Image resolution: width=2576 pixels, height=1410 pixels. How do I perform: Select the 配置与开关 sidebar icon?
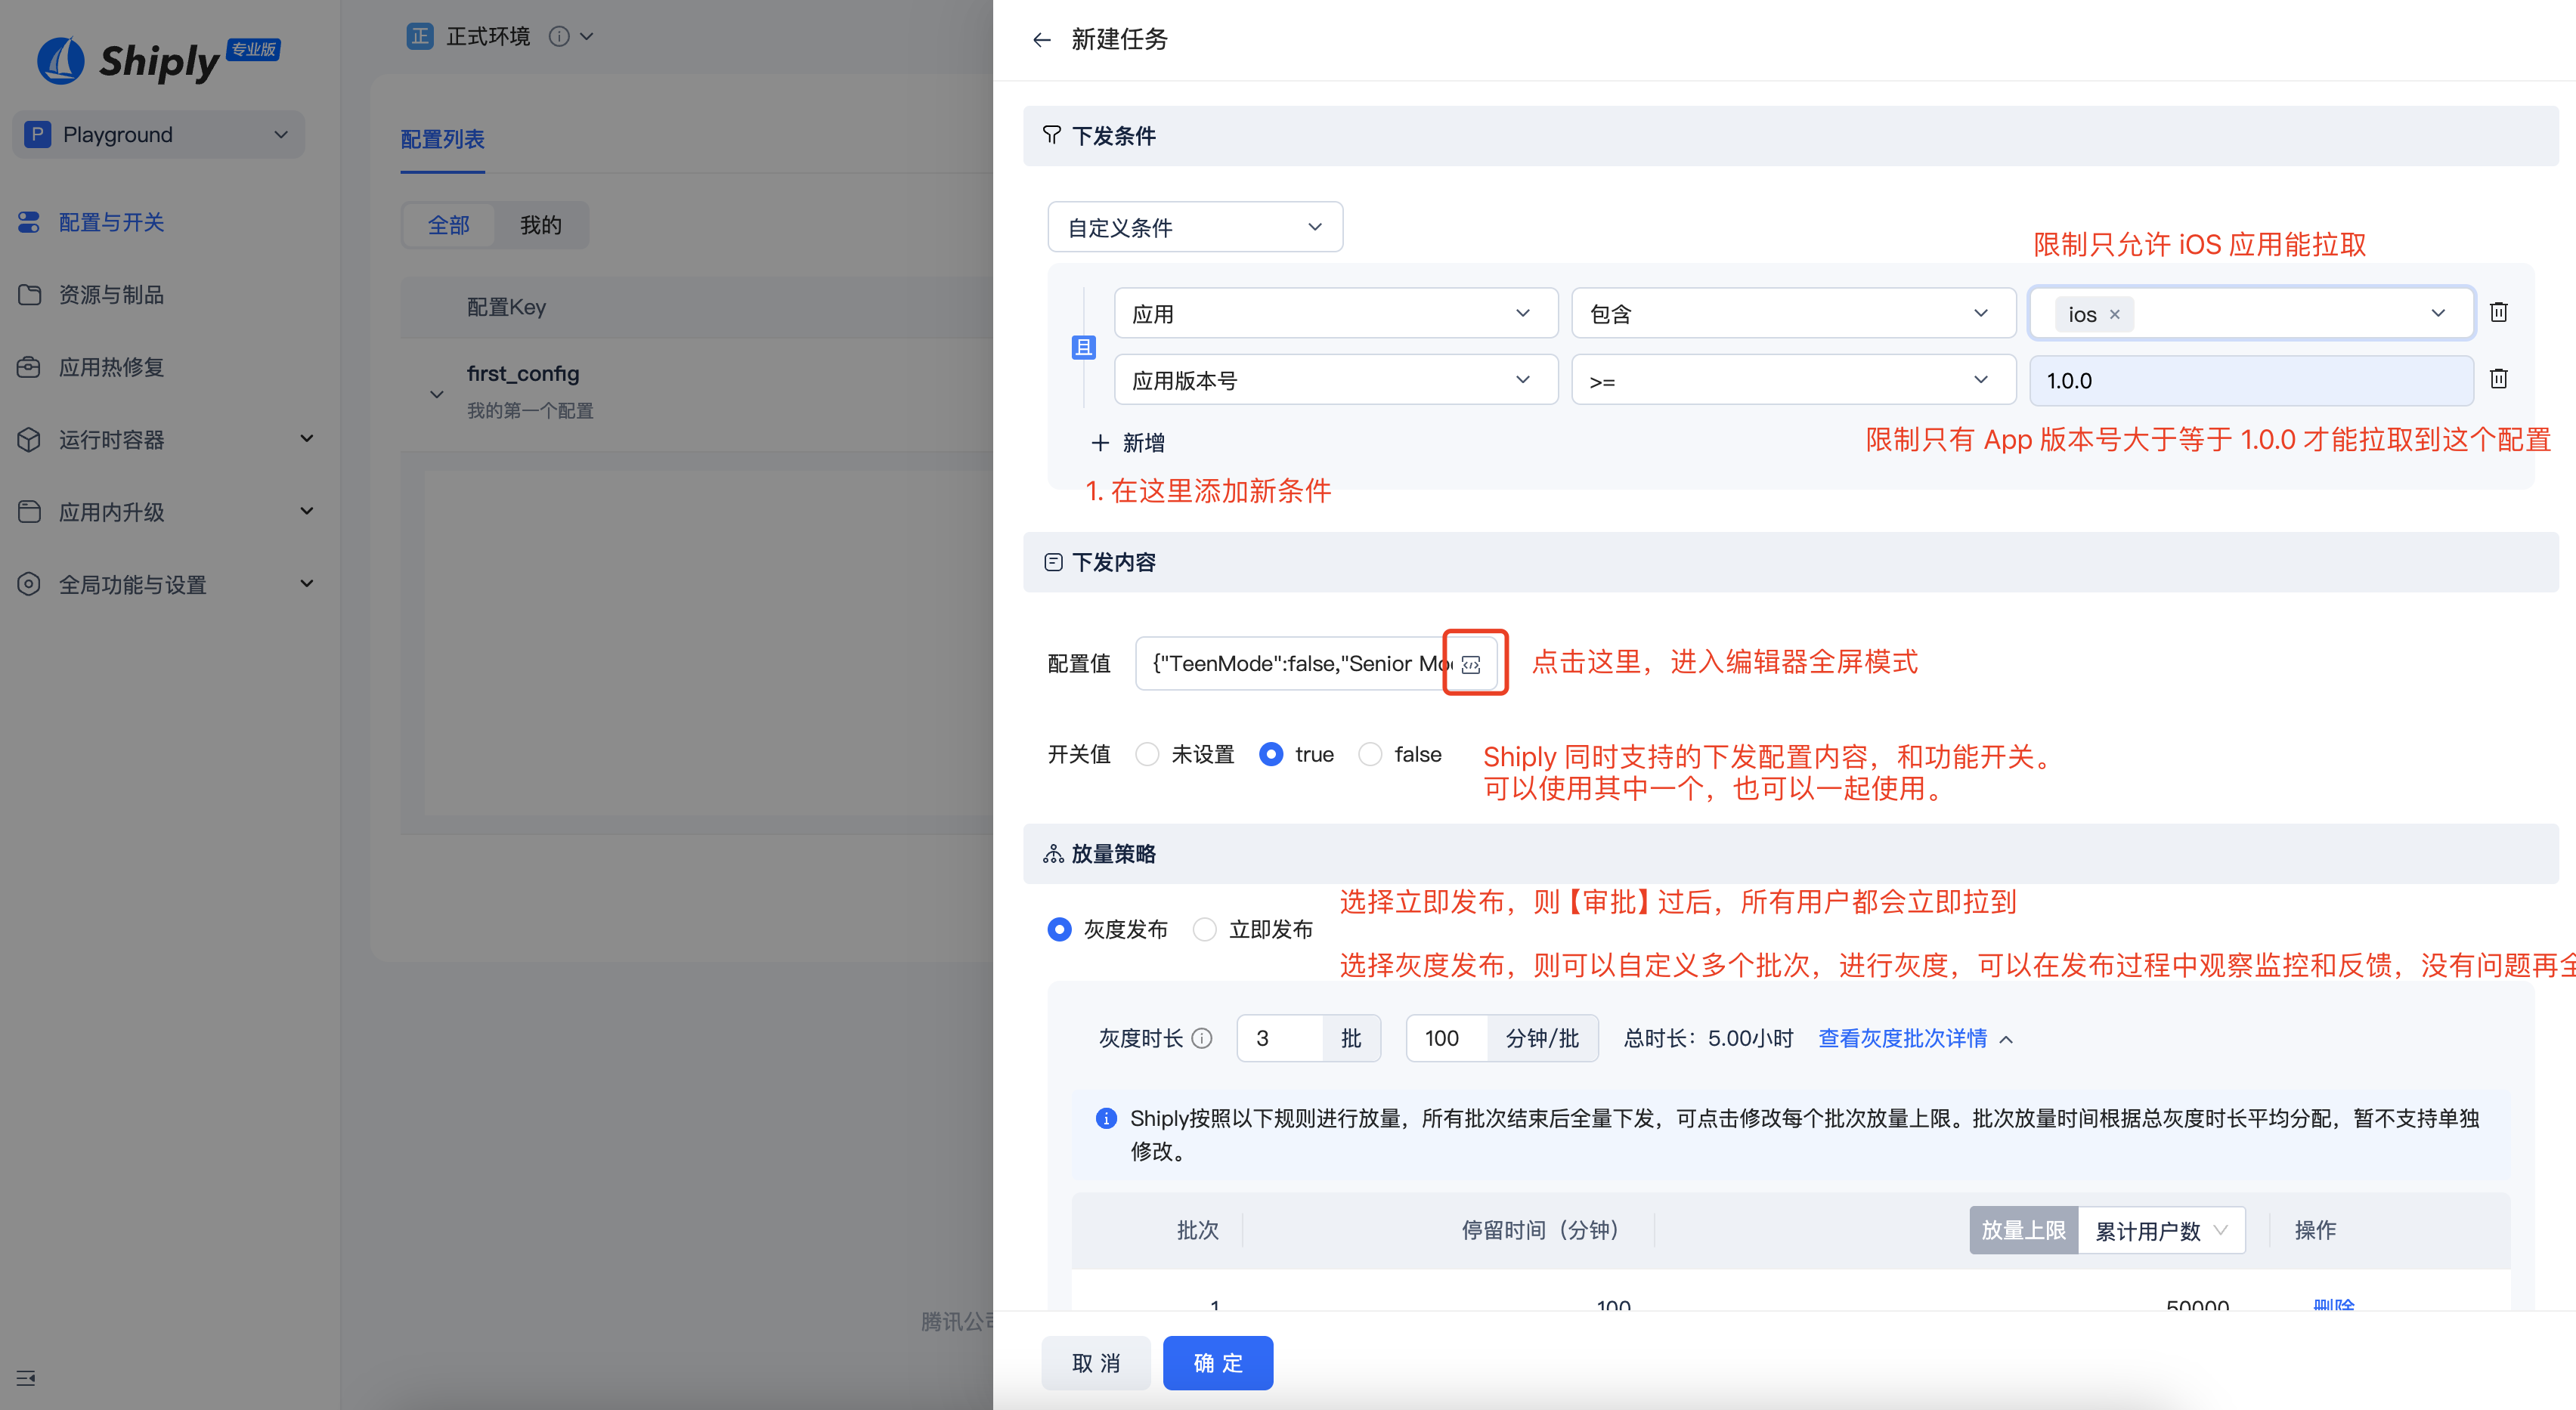(x=28, y=222)
